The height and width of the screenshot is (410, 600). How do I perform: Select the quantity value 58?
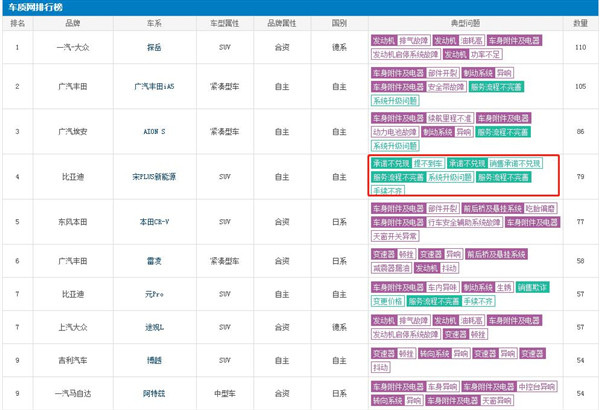click(580, 261)
